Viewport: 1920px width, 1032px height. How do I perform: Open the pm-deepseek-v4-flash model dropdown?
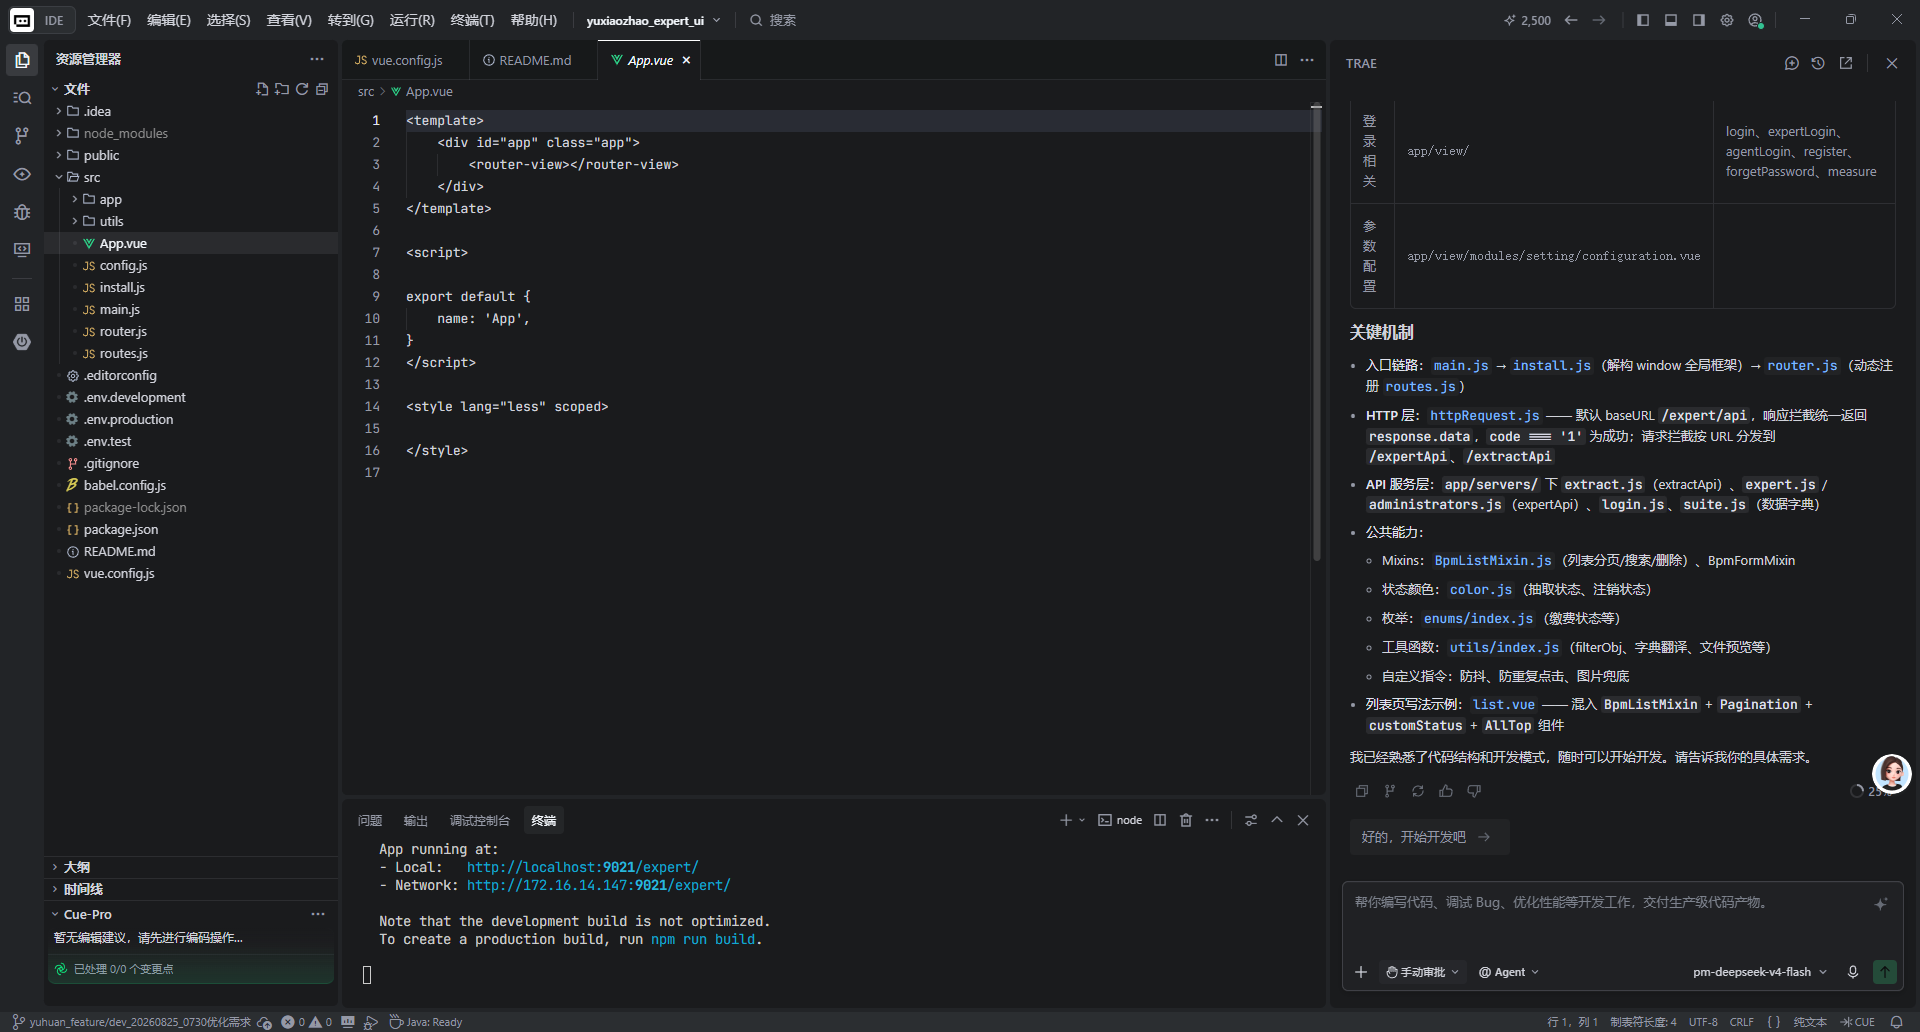[1760, 972]
